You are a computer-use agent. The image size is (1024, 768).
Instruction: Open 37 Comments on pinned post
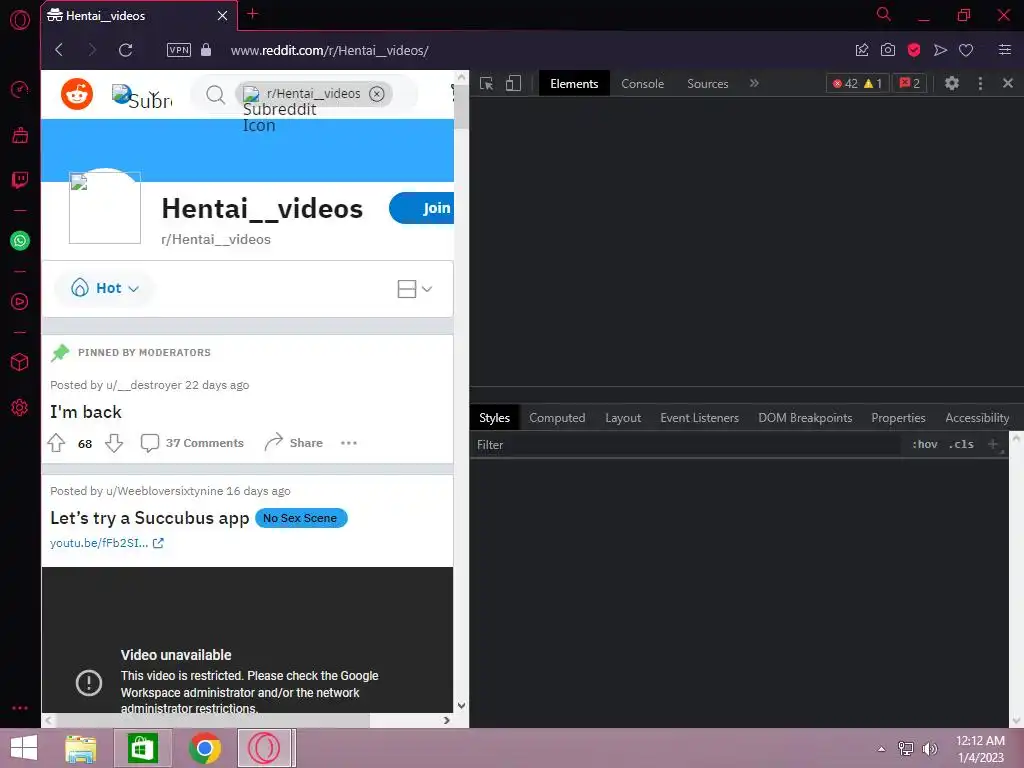[192, 443]
